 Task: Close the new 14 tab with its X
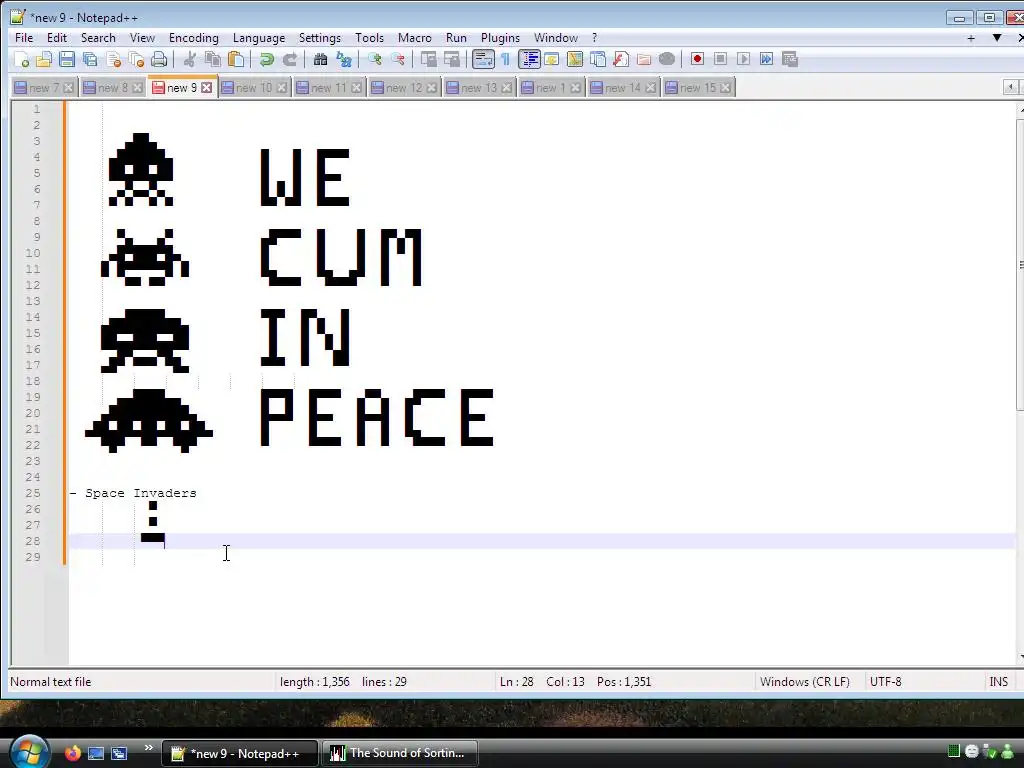(x=650, y=88)
